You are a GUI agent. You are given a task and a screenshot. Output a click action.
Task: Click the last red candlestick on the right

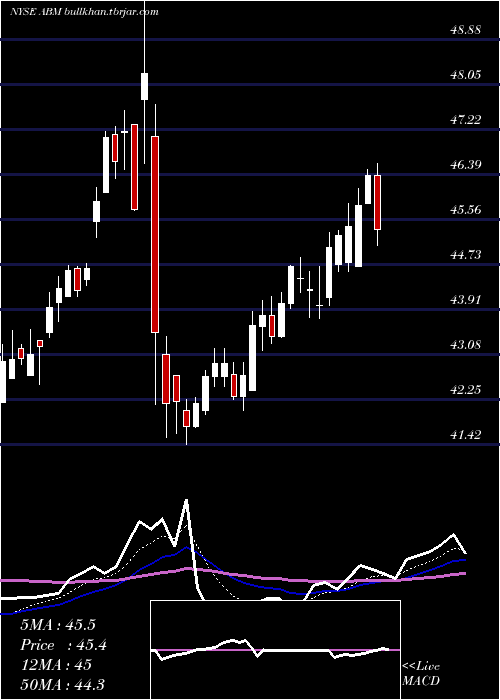[x=377, y=203]
